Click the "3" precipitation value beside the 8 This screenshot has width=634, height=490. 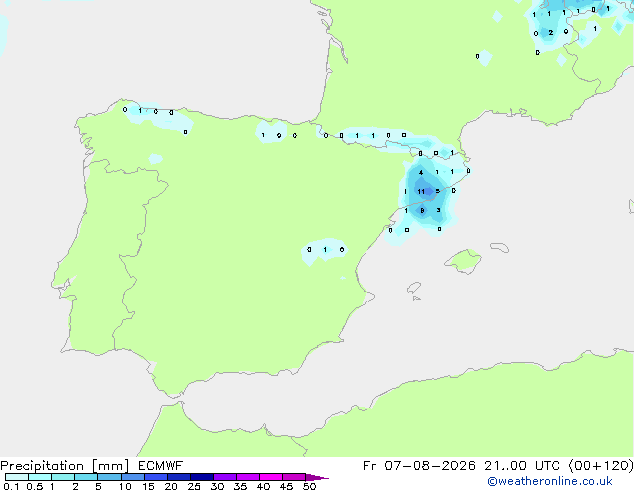click(439, 210)
